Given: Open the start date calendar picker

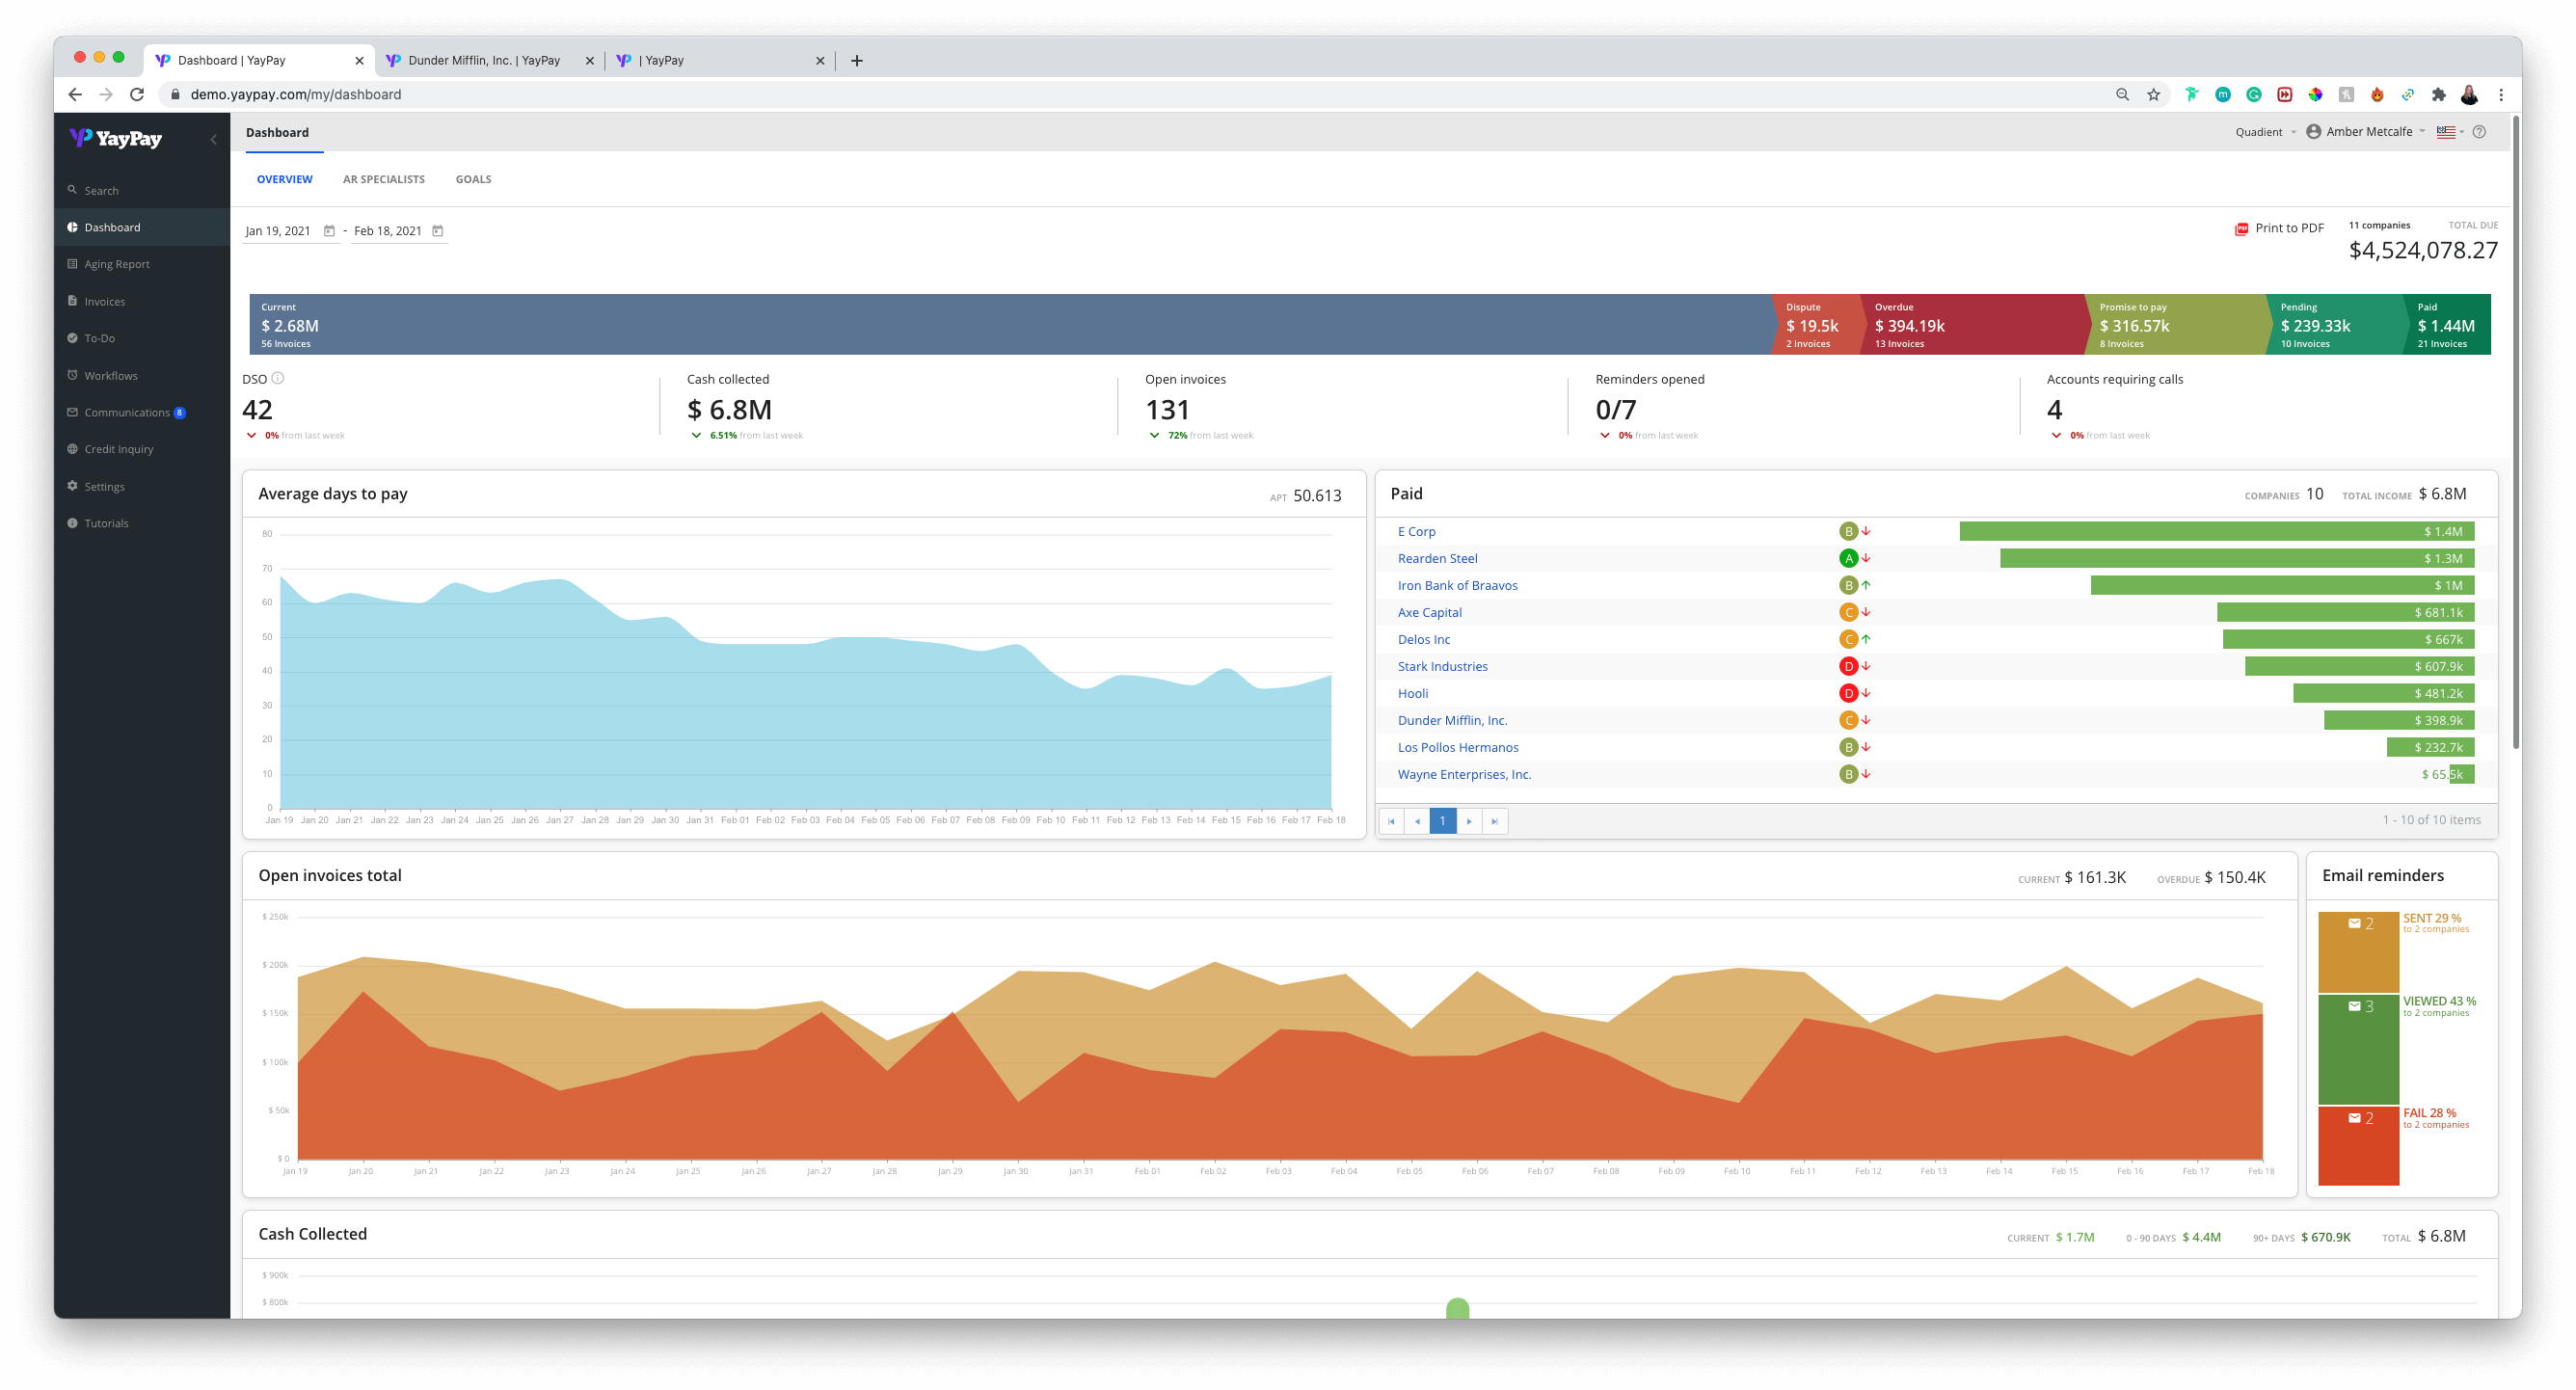Looking at the screenshot, I should click(330, 230).
